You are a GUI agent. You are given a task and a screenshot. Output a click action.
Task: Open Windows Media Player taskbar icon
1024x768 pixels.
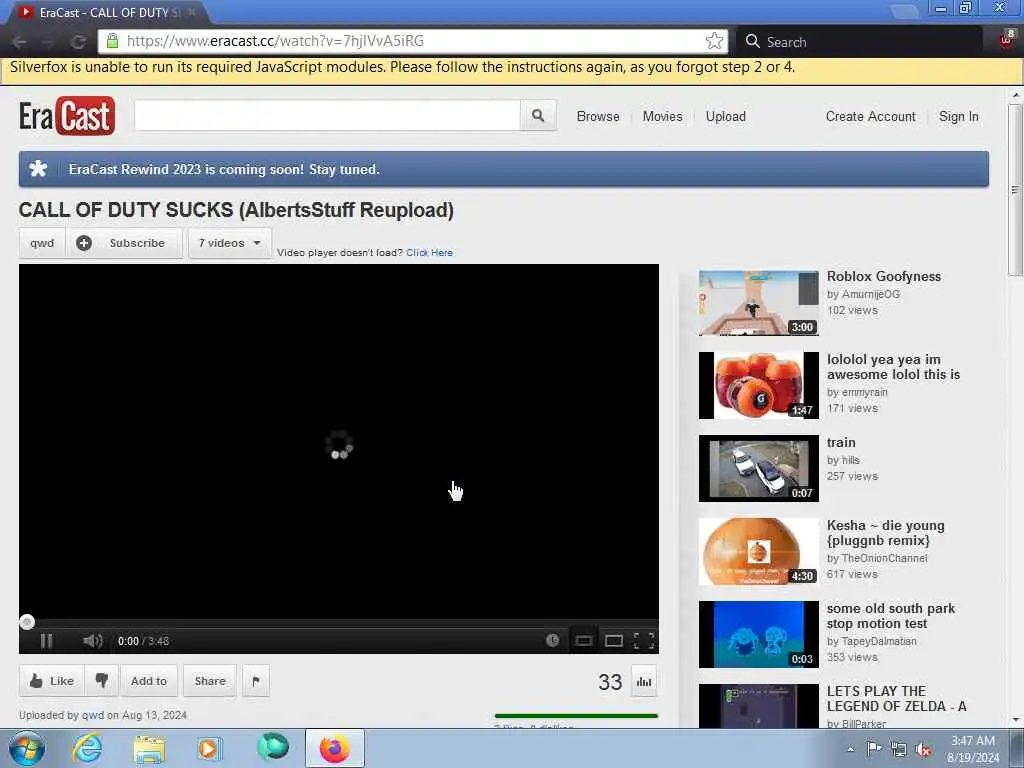(x=210, y=748)
